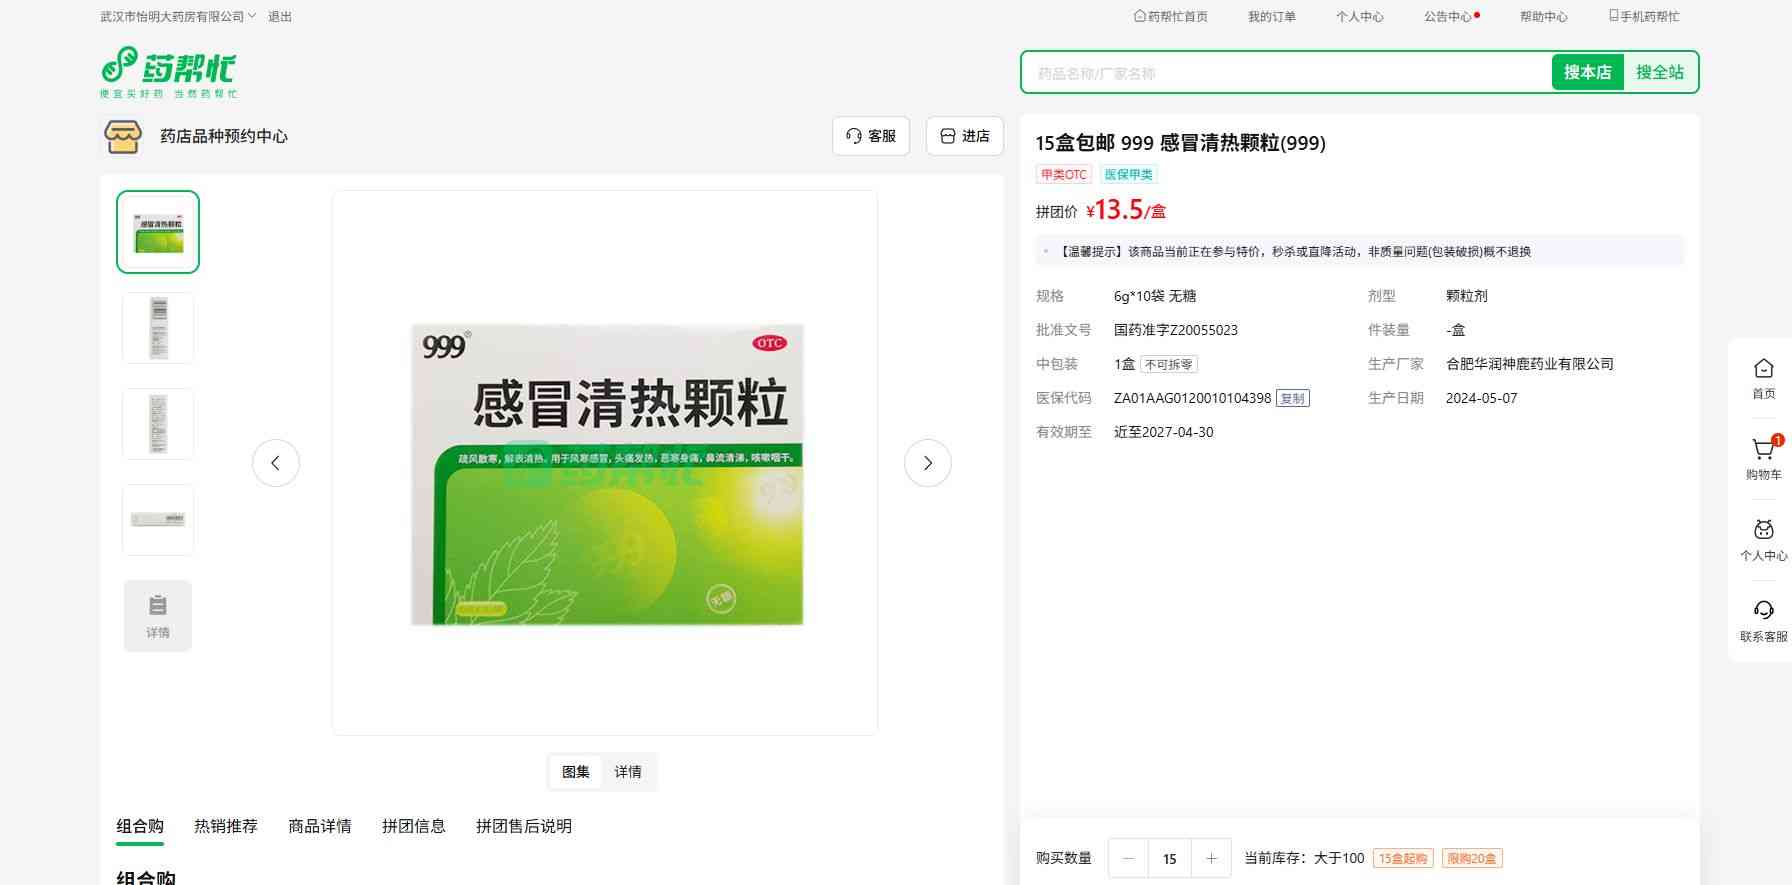Switch to the 详情 image toggle
Screen dimensions: 1792x885
click(628, 772)
